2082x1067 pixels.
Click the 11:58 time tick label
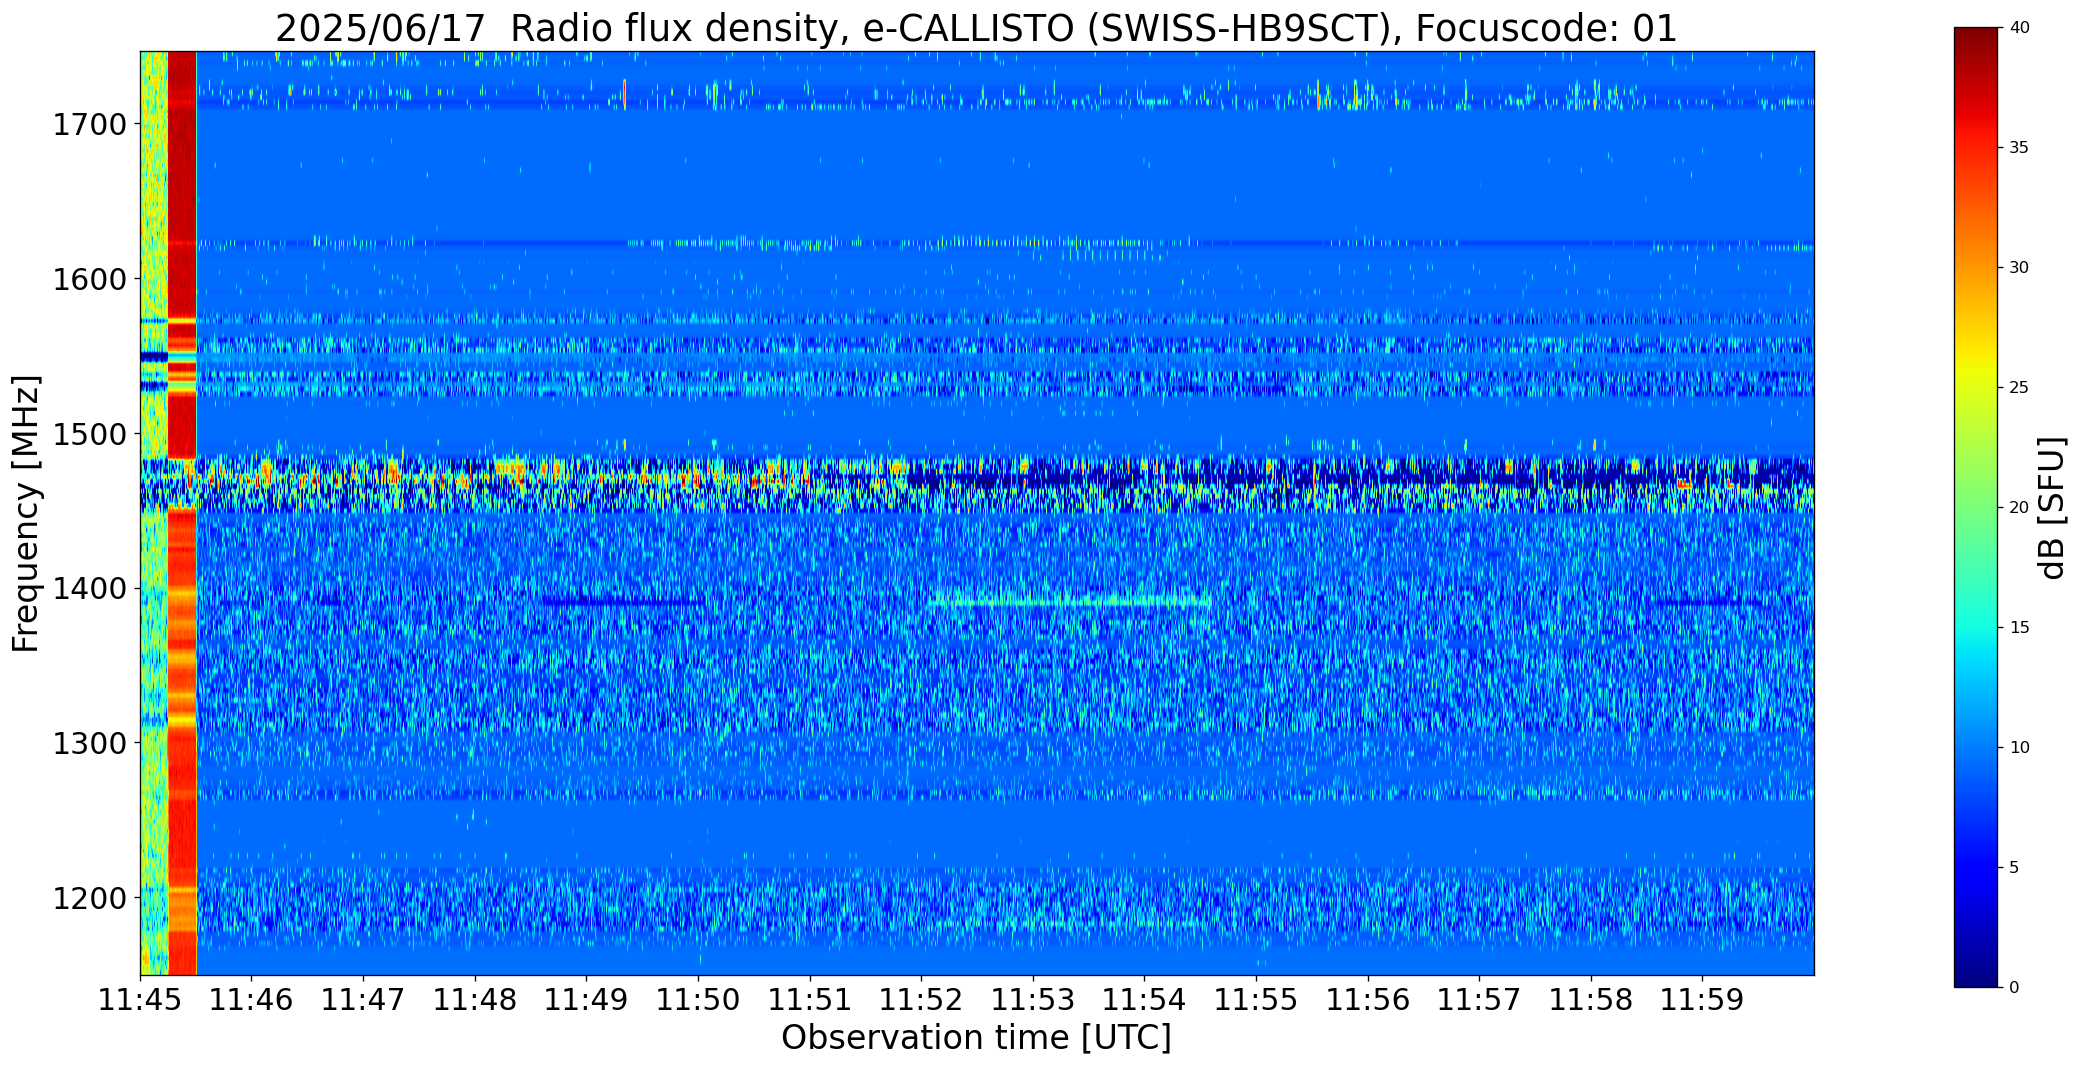pyautogui.click(x=1591, y=1000)
